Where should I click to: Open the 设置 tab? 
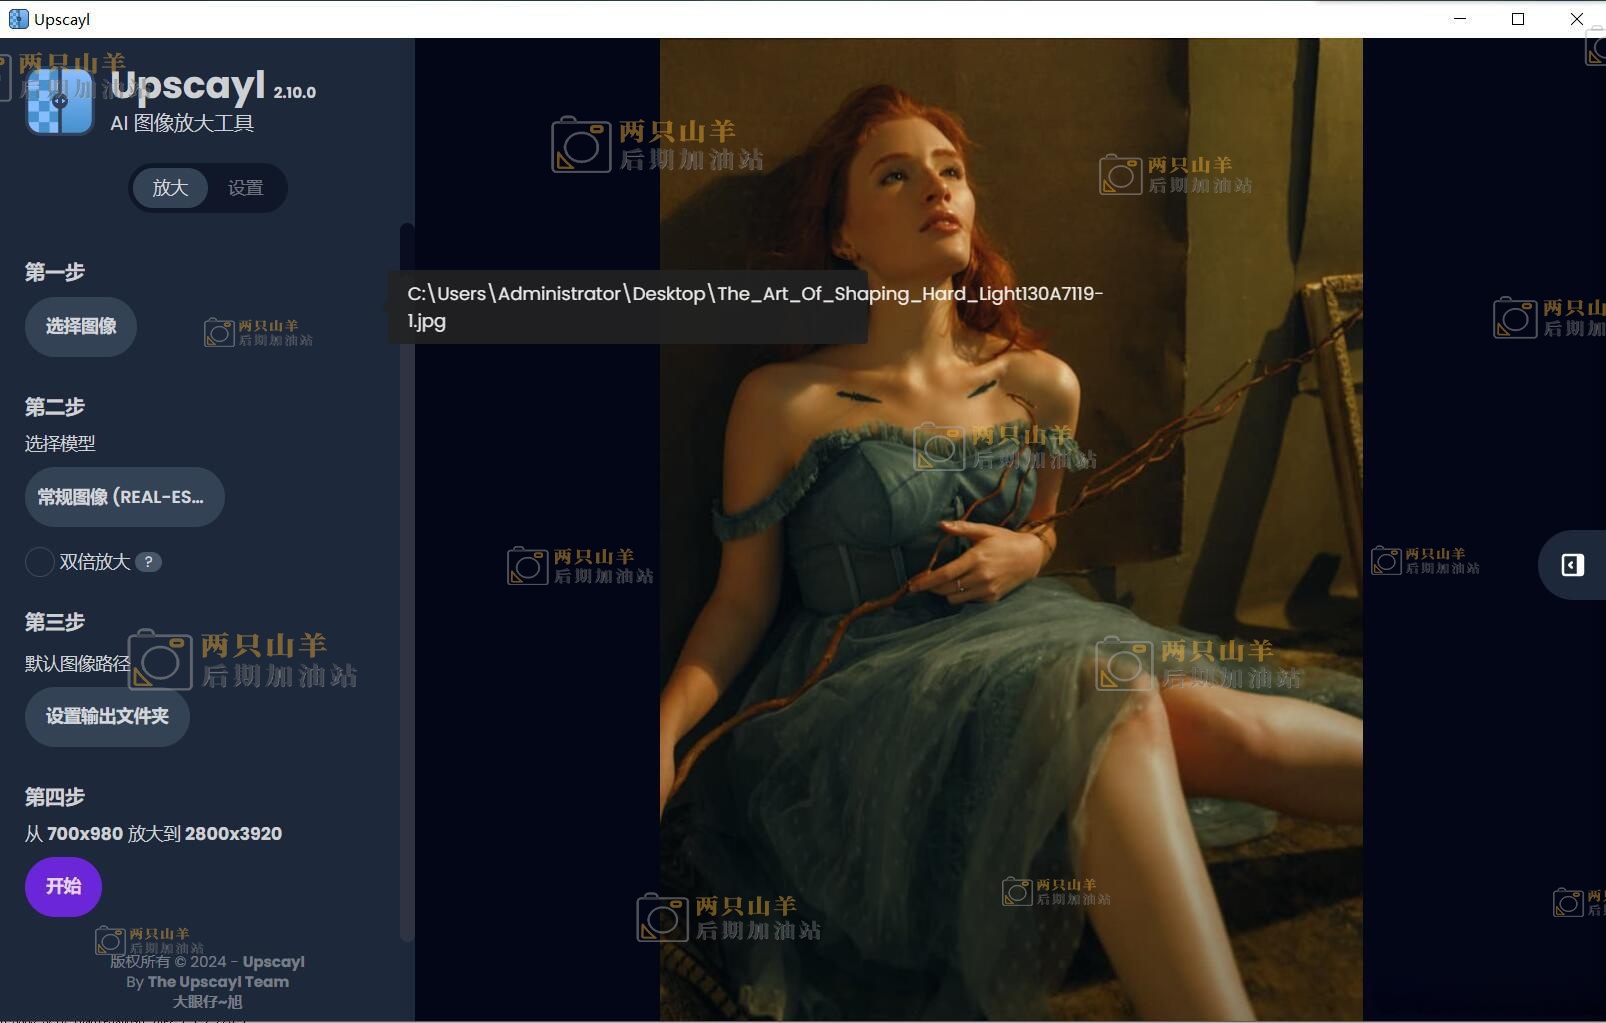(245, 188)
